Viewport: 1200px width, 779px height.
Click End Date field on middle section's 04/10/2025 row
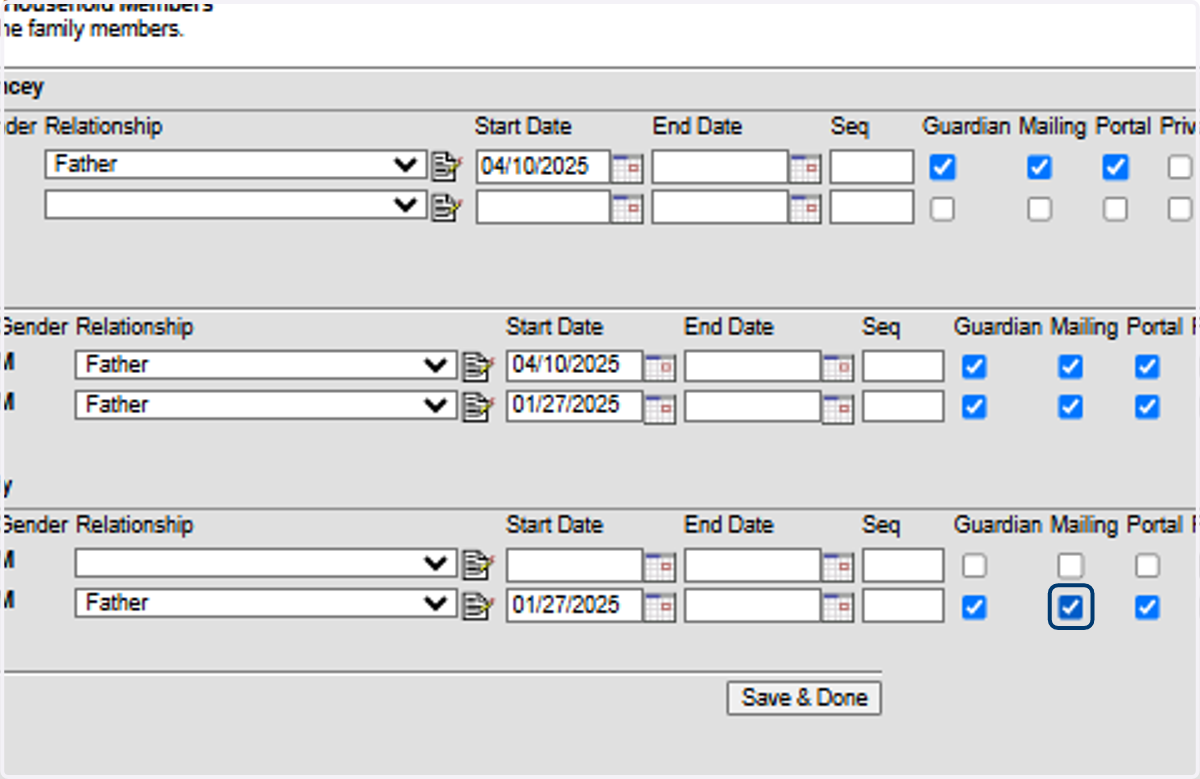coord(753,365)
